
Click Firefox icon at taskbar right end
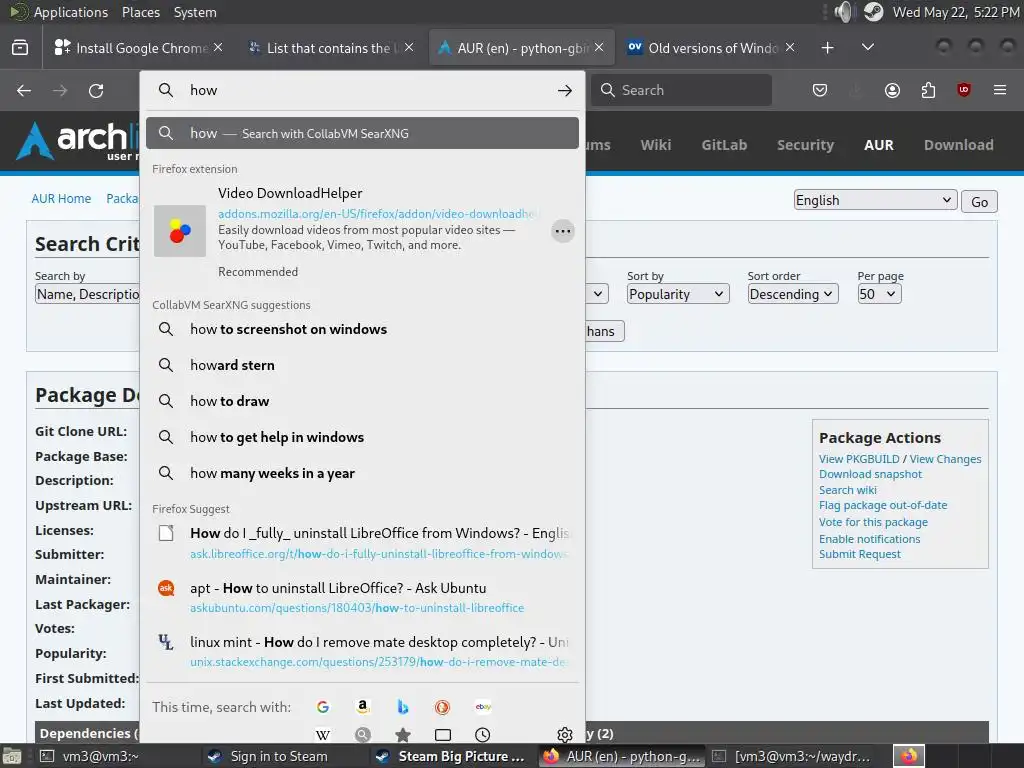coord(909,756)
